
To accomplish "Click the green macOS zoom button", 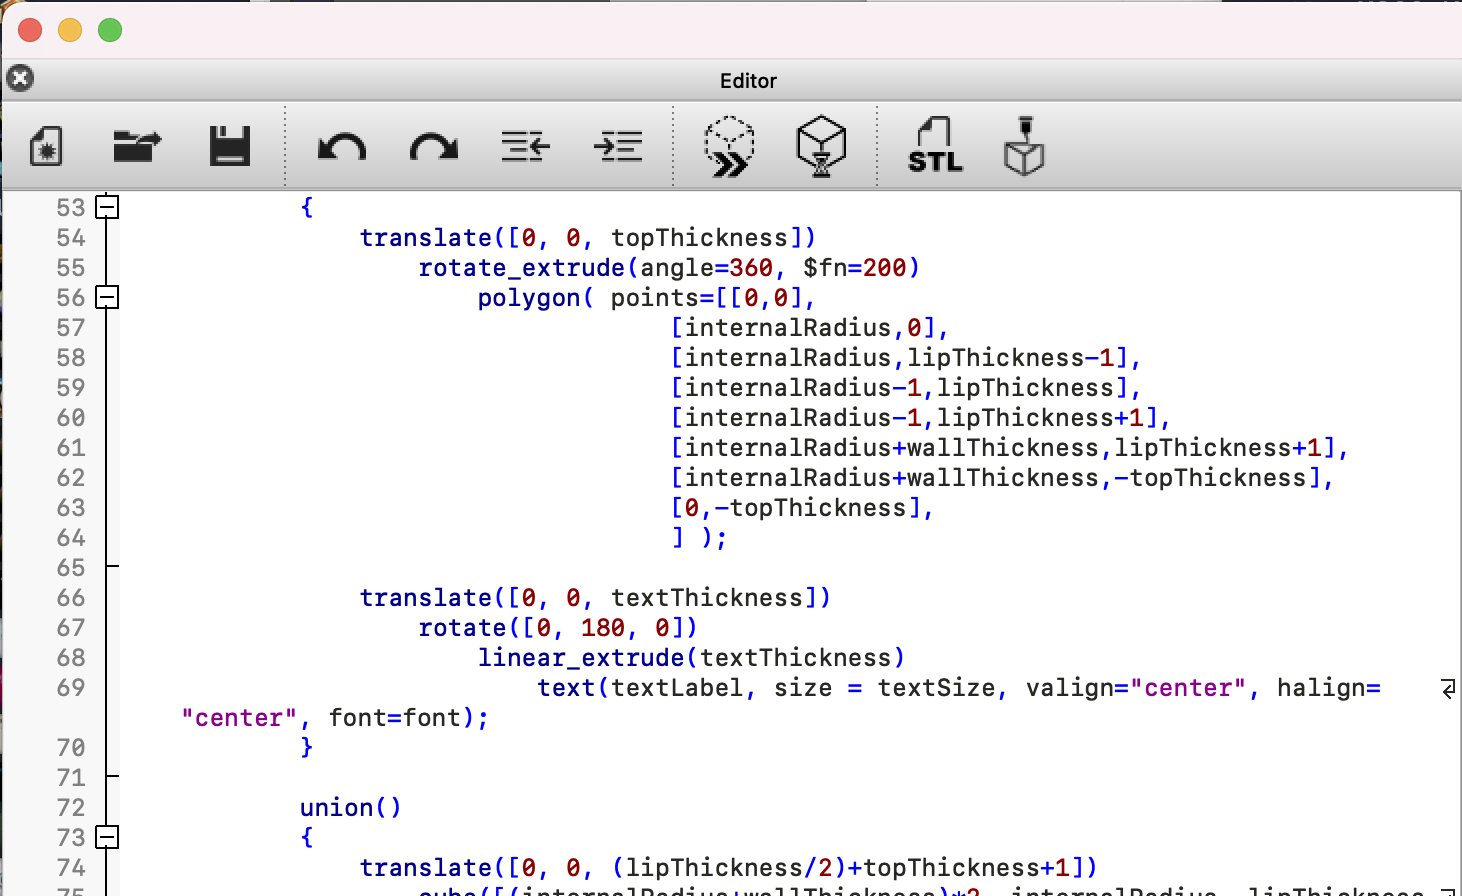I will (110, 30).
